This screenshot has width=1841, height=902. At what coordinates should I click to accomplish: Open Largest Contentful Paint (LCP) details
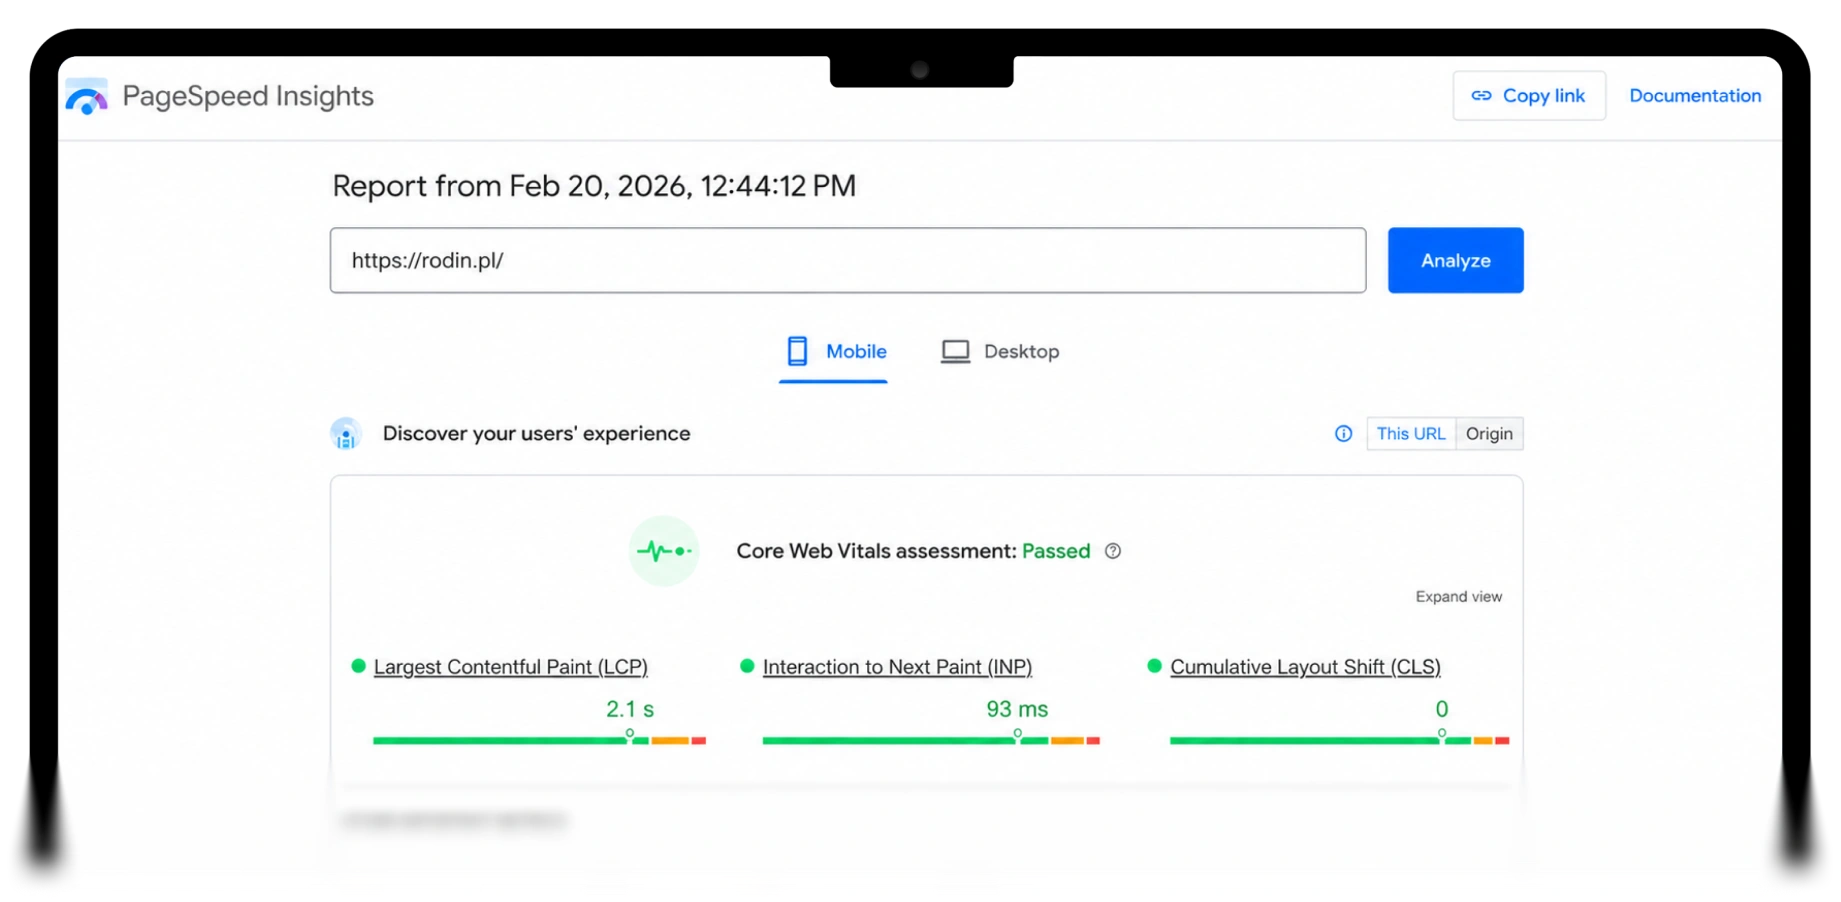(510, 667)
